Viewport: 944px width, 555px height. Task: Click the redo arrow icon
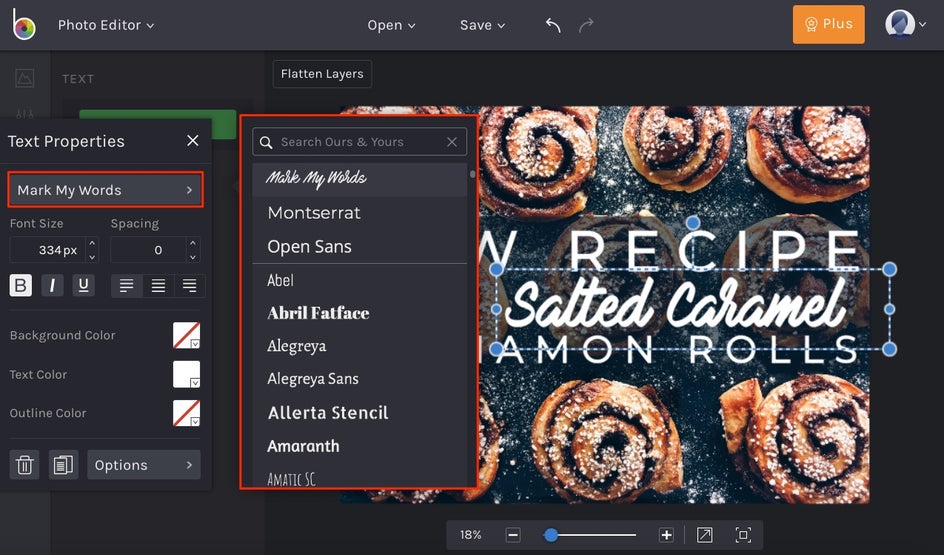point(586,25)
